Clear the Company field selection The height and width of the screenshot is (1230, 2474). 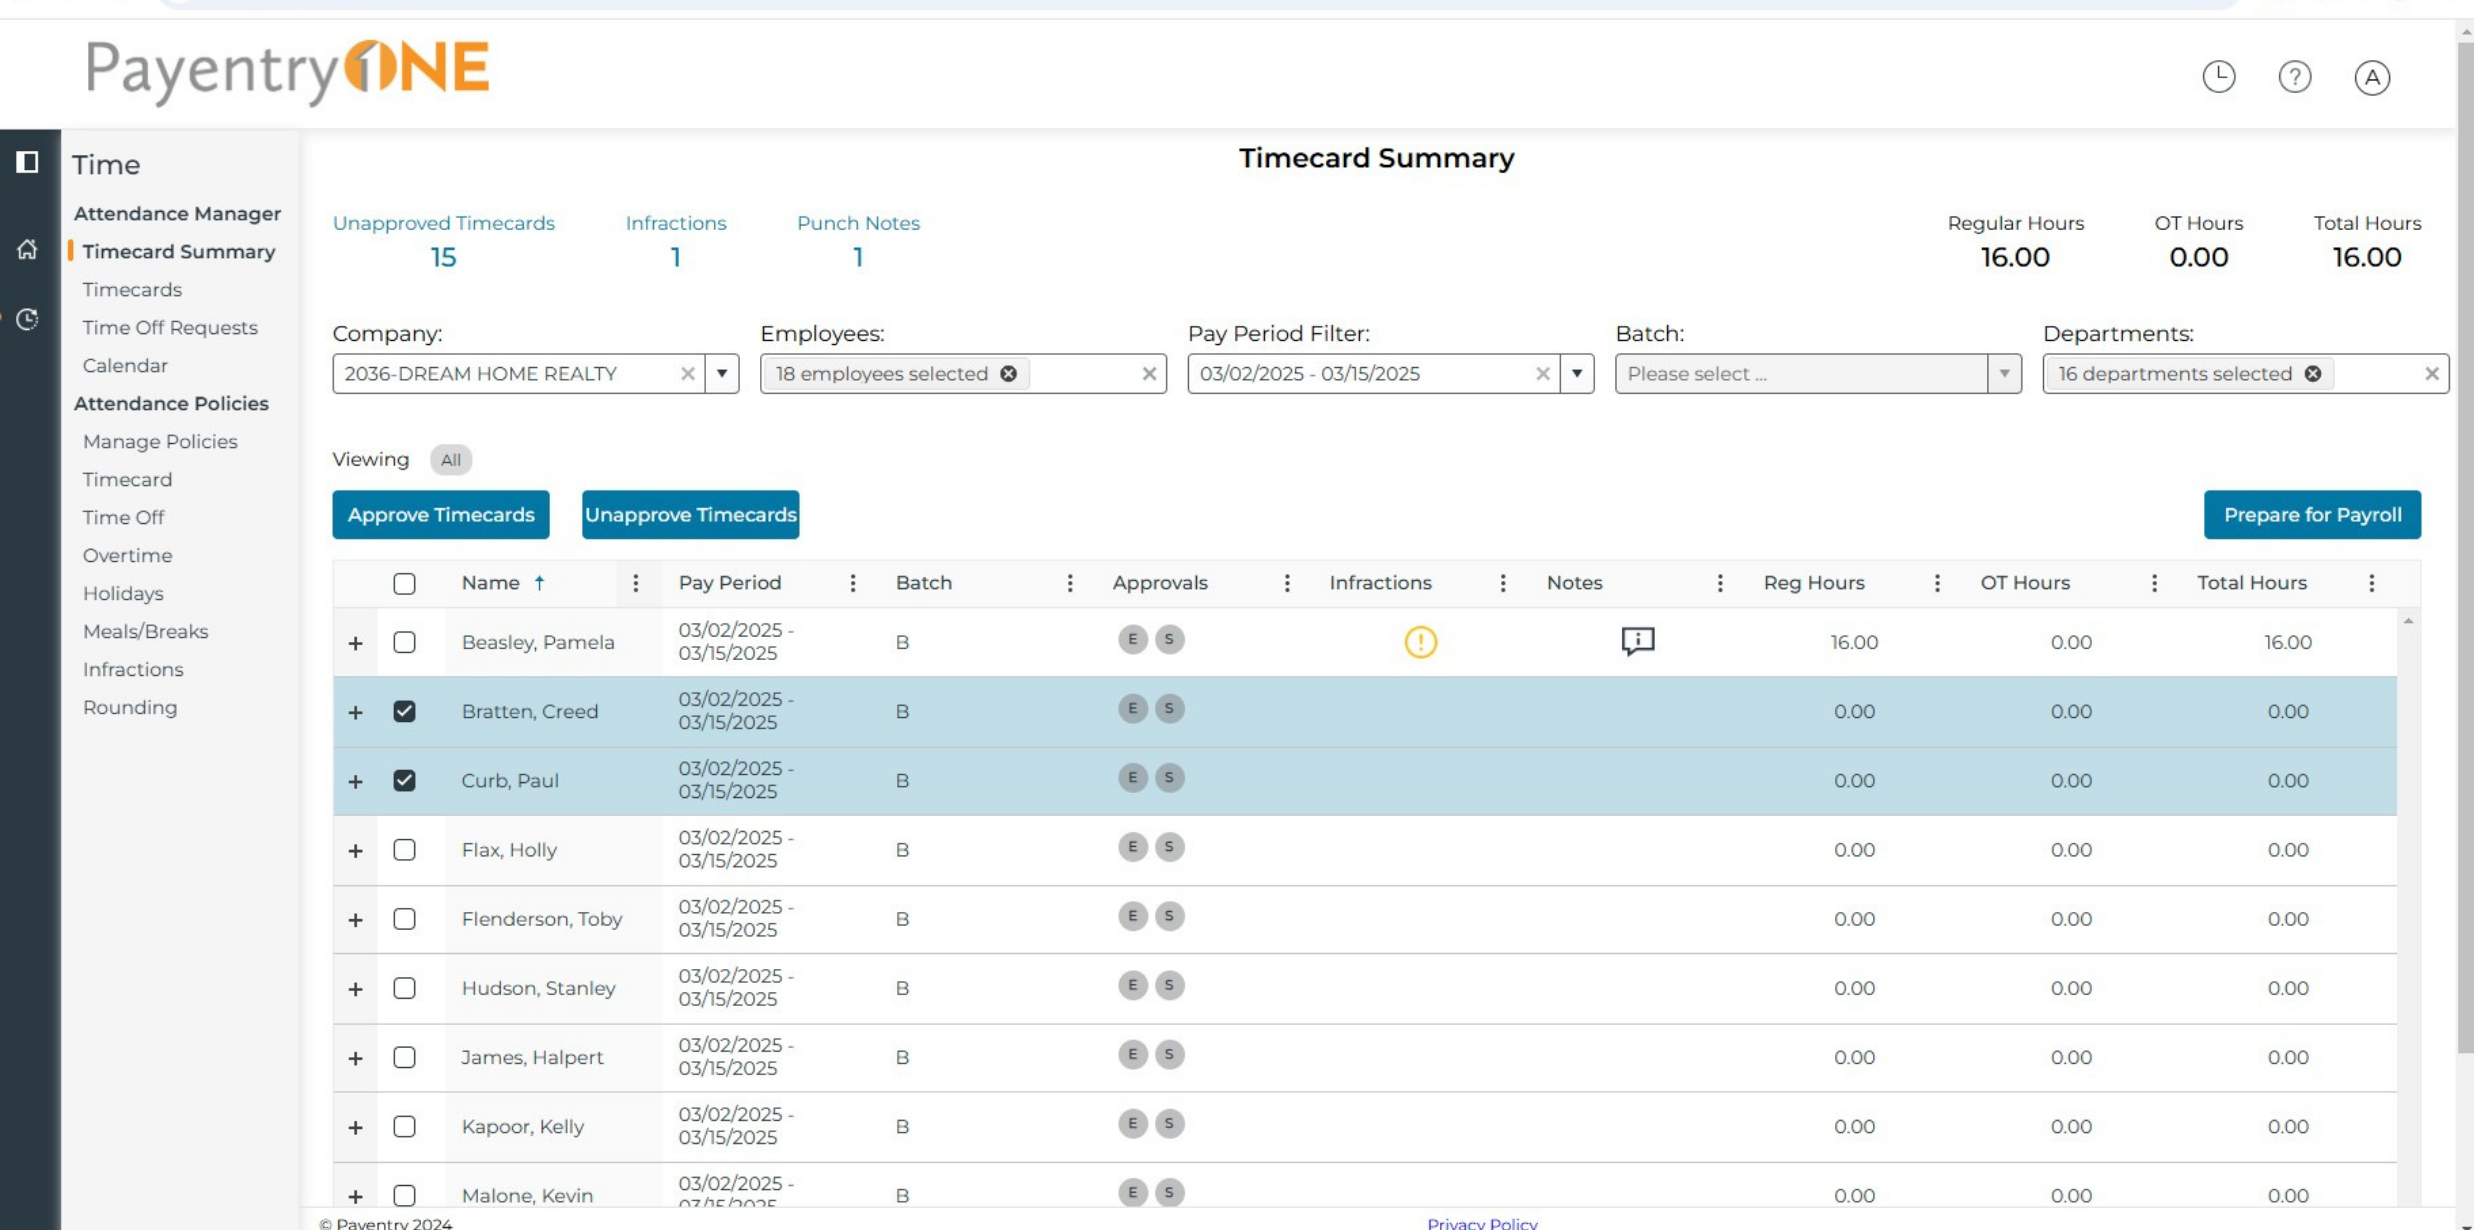coord(687,374)
